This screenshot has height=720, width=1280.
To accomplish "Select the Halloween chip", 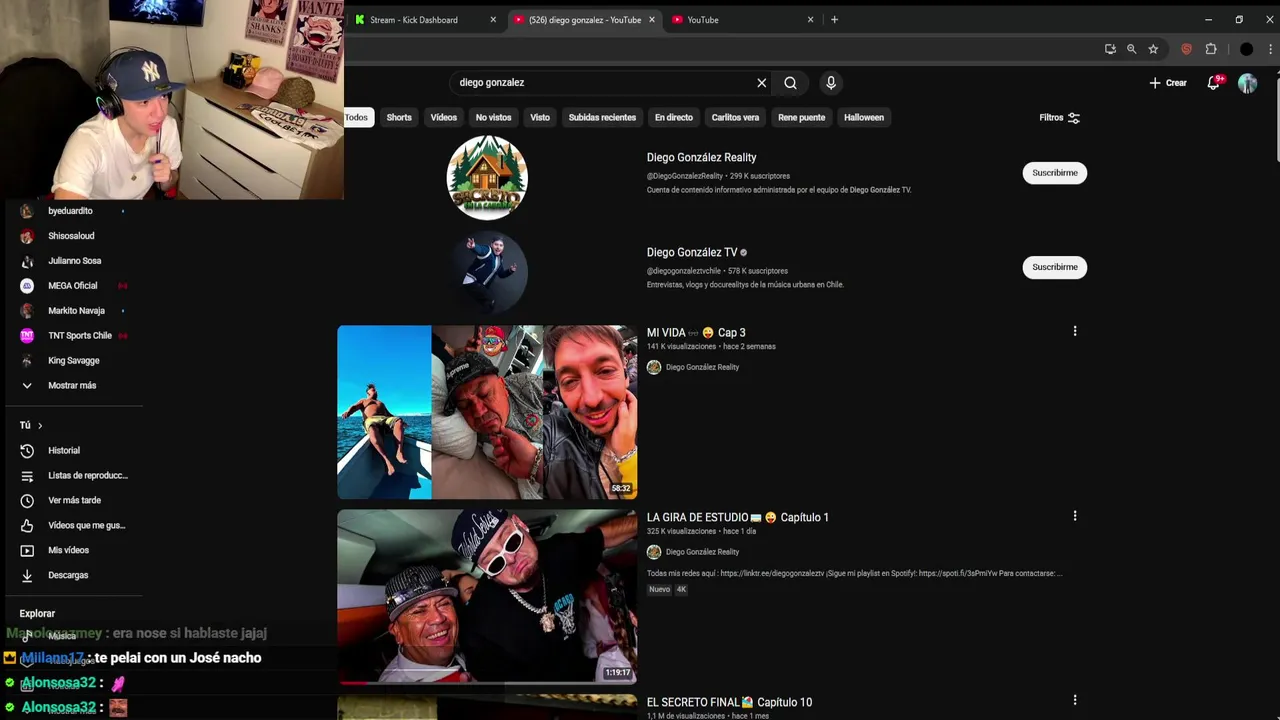I will pos(864,117).
